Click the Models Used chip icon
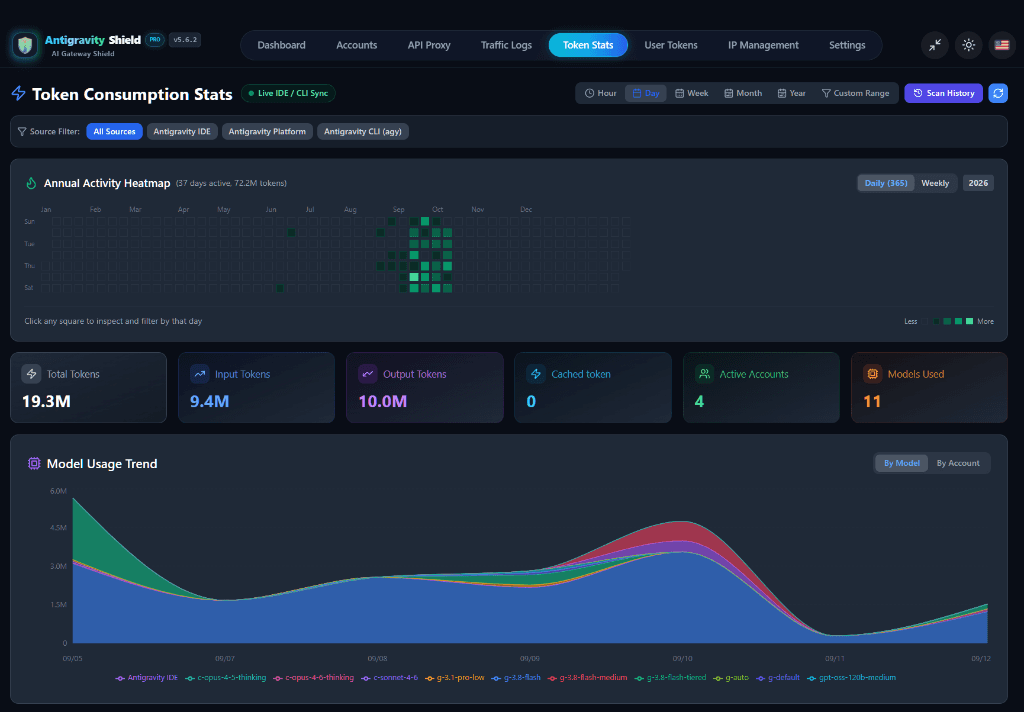This screenshot has height=712, width=1024. click(872, 374)
